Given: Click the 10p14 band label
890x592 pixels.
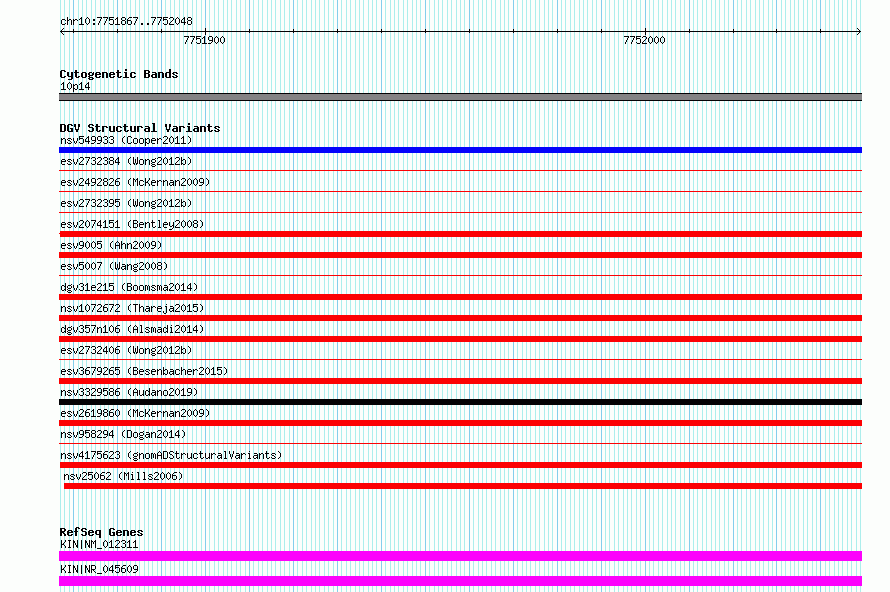Looking at the screenshot, I should point(75,86).
